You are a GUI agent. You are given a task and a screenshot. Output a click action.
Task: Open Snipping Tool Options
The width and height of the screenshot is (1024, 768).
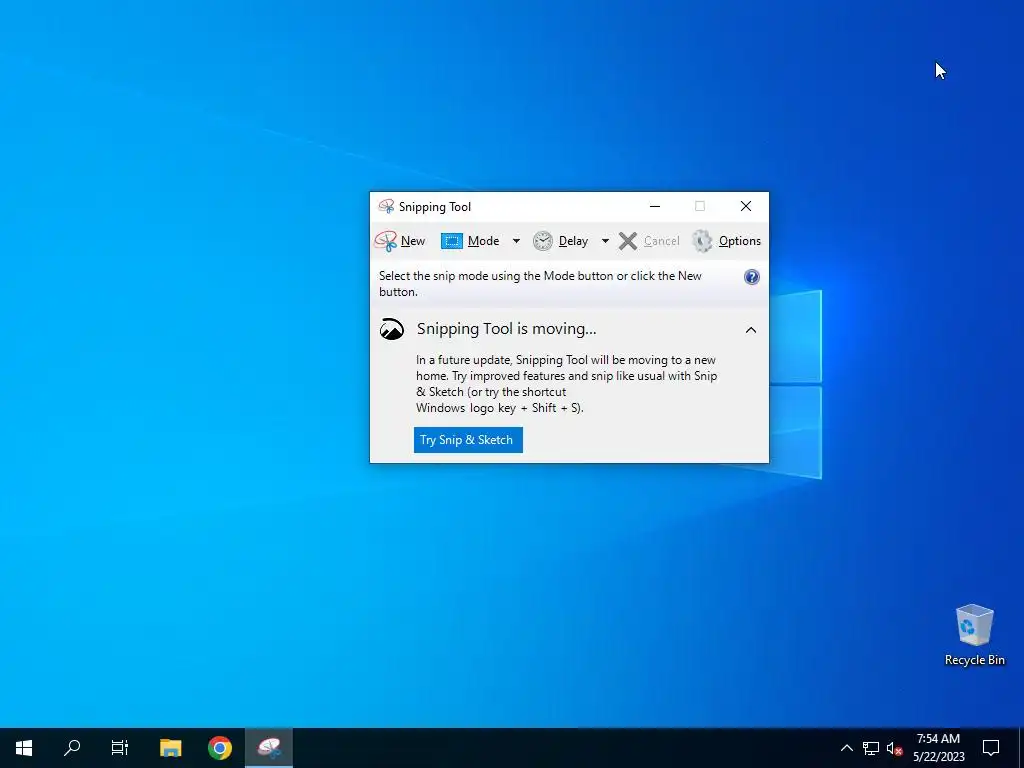[x=726, y=241]
